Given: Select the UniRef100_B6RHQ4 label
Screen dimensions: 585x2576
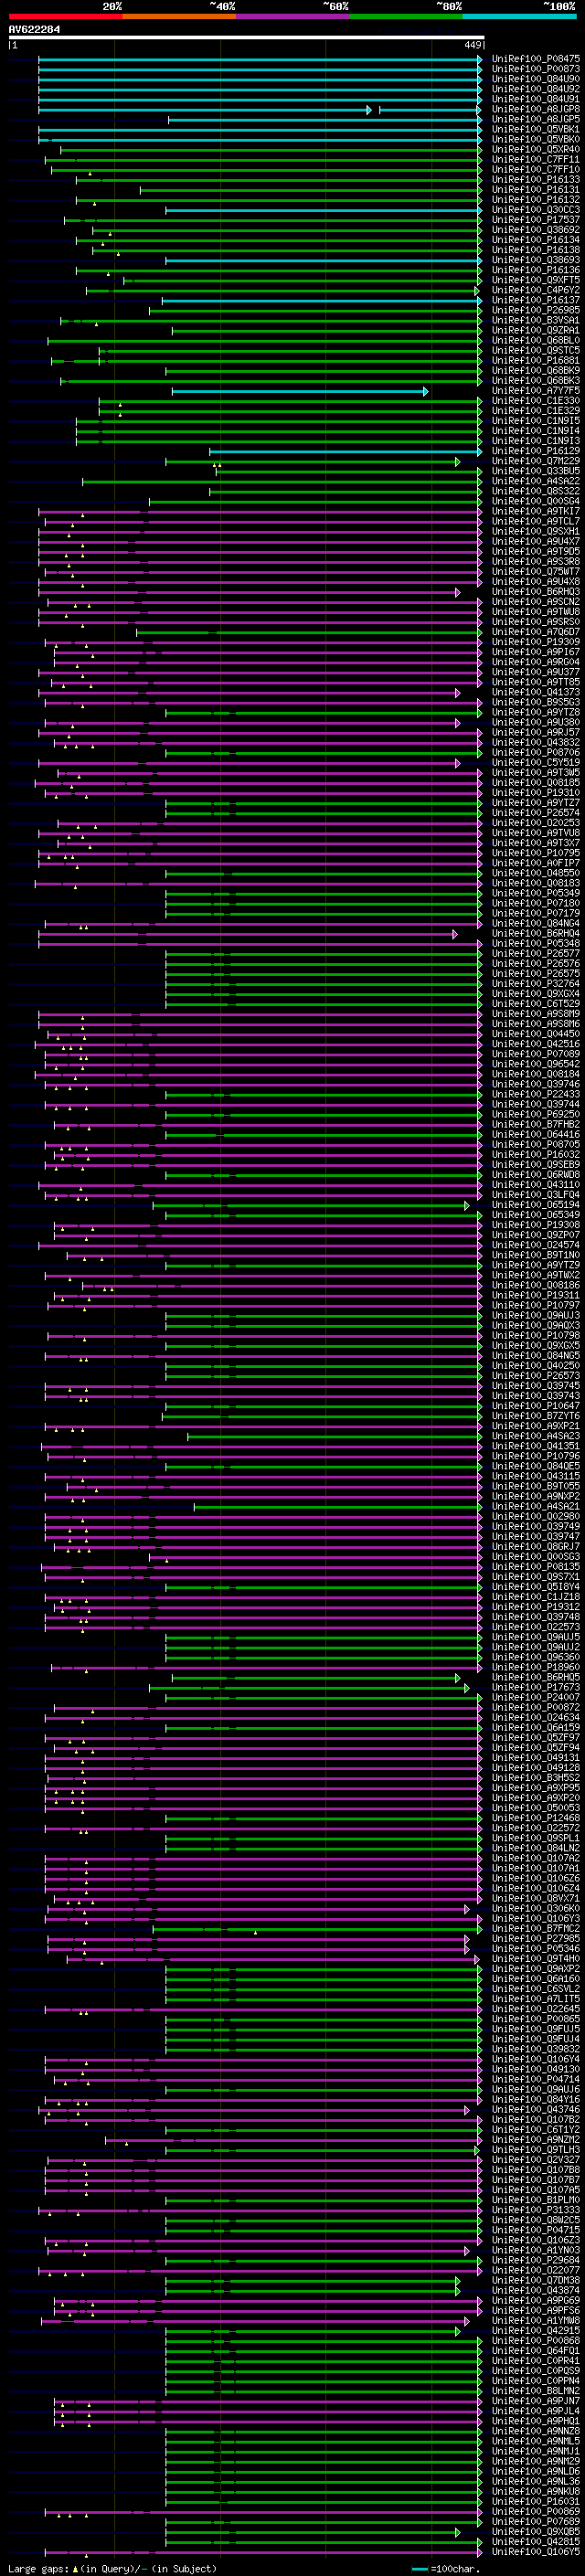Looking at the screenshot, I should pos(535,933).
